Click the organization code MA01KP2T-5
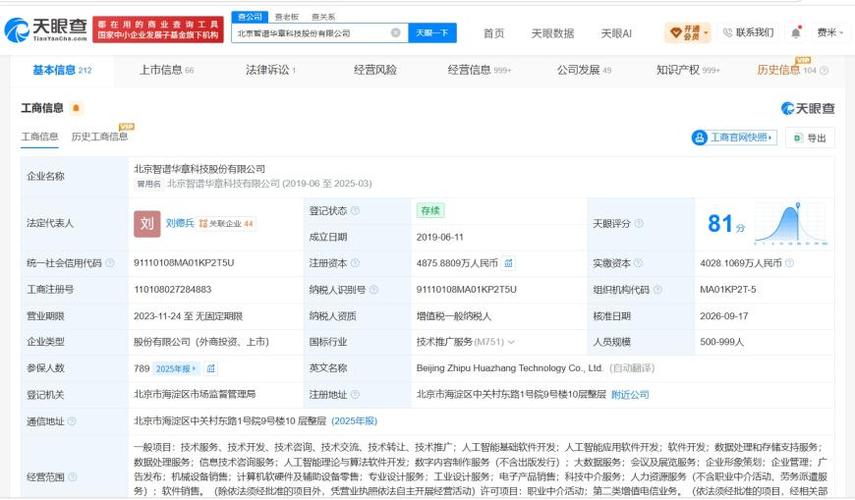The width and height of the screenshot is (855, 500). click(728, 290)
